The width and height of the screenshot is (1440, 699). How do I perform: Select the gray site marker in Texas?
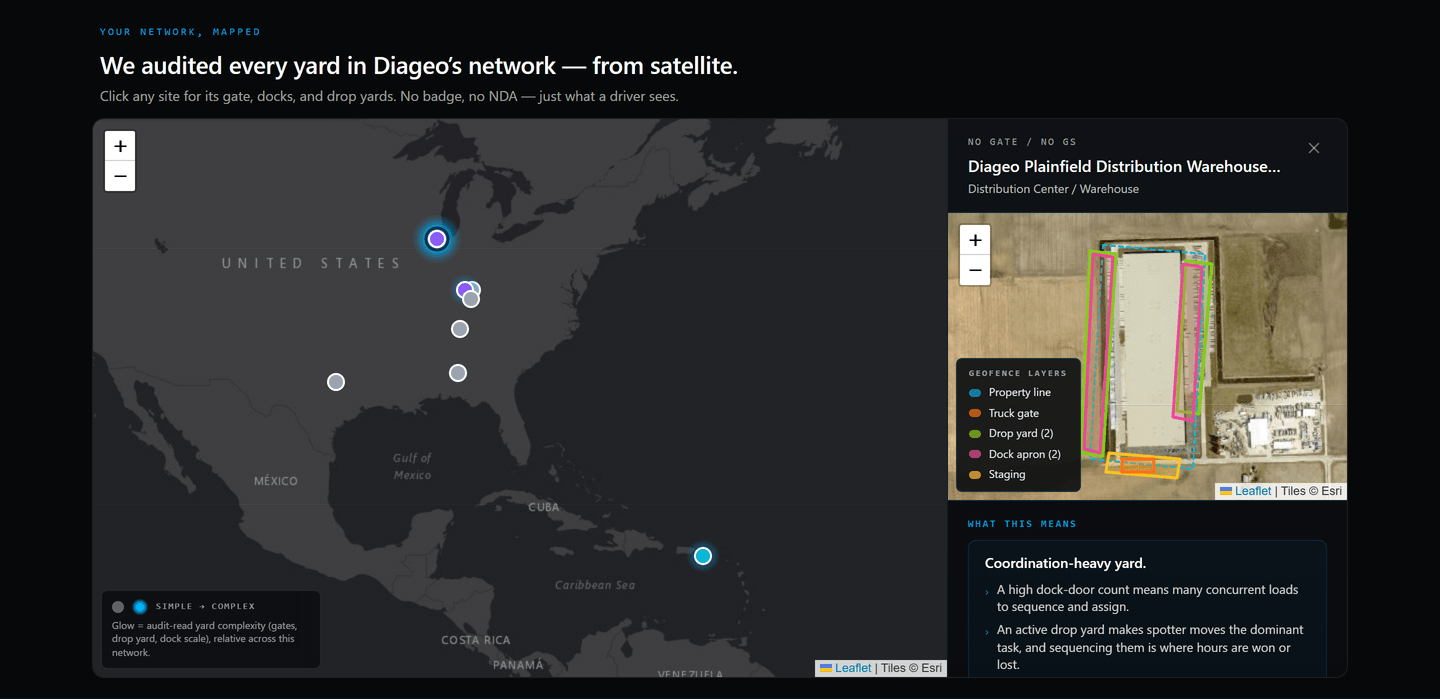336,382
